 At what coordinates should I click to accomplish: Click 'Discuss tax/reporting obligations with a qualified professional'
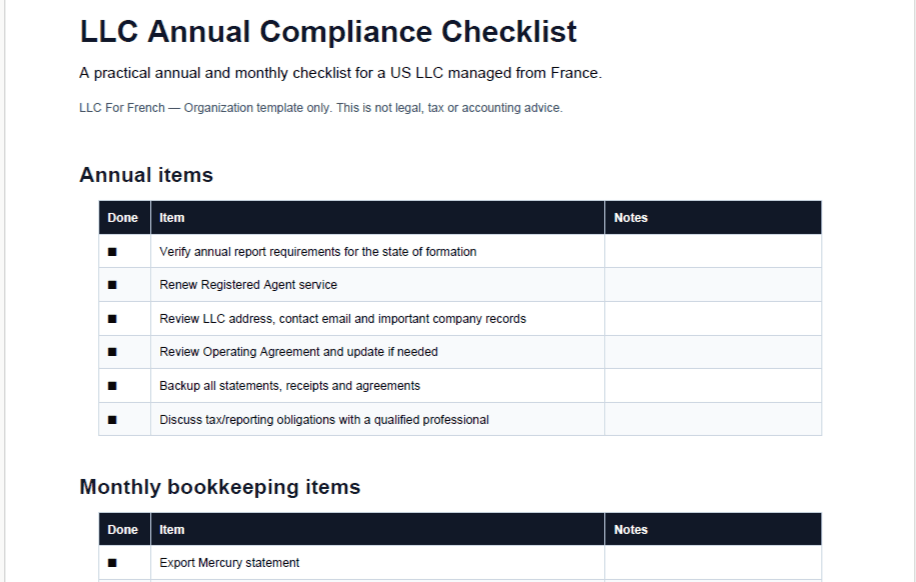point(324,420)
